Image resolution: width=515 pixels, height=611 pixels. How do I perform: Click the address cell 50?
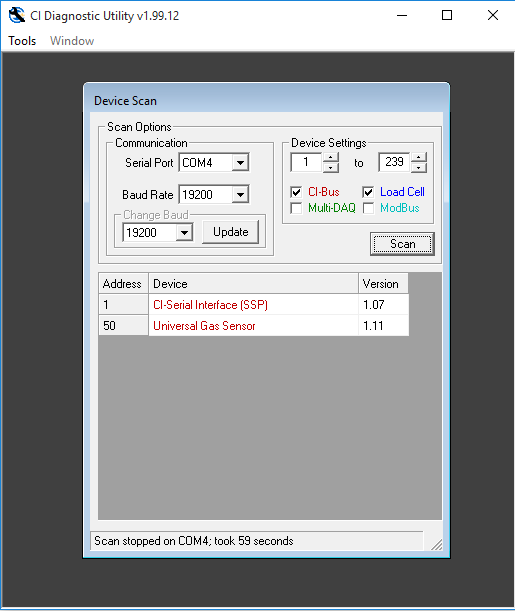click(x=123, y=325)
